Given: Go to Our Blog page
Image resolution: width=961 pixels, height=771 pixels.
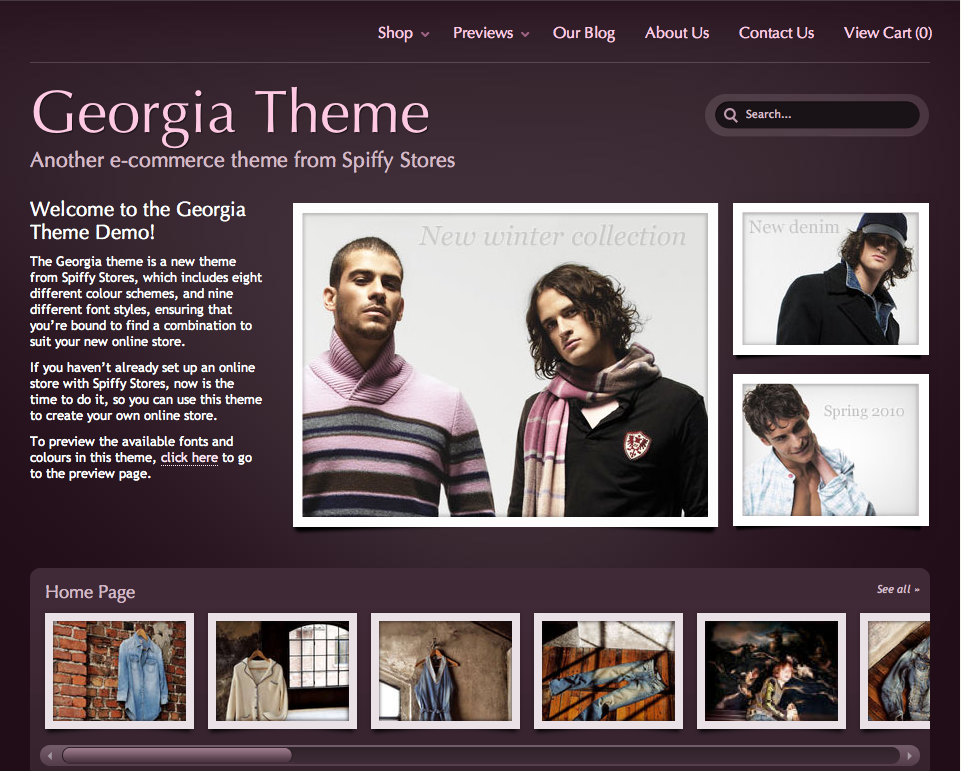Looking at the screenshot, I should point(584,33).
